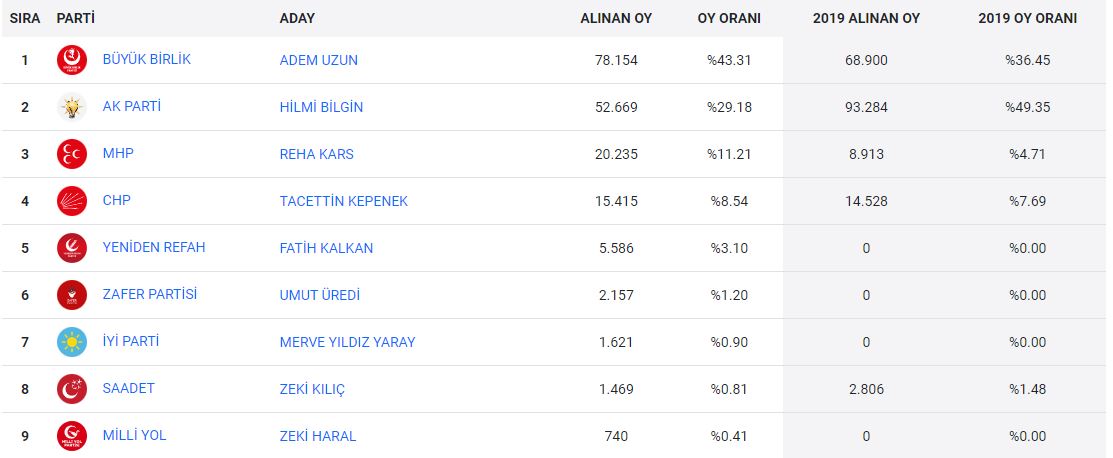Click the Saadet party crescent logo
This screenshot has width=1113, height=458.
[72, 389]
